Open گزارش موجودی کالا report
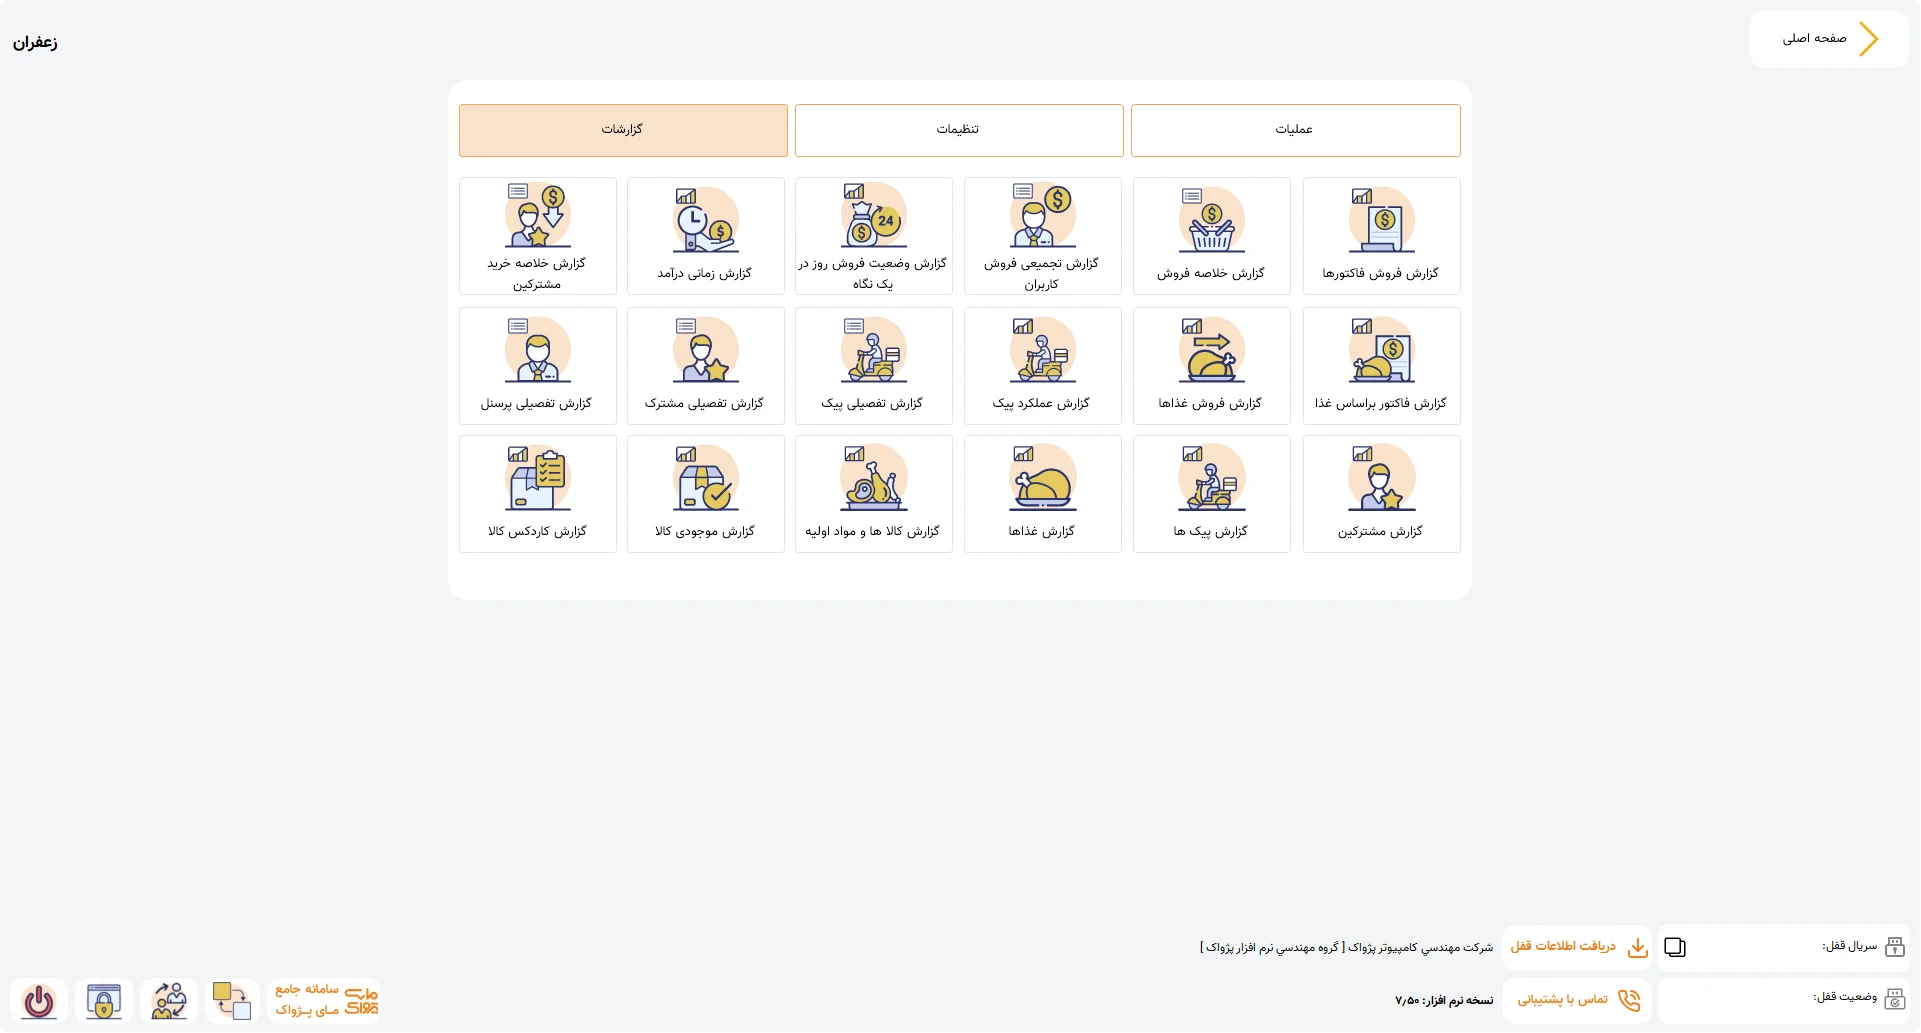 pyautogui.click(x=705, y=494)
